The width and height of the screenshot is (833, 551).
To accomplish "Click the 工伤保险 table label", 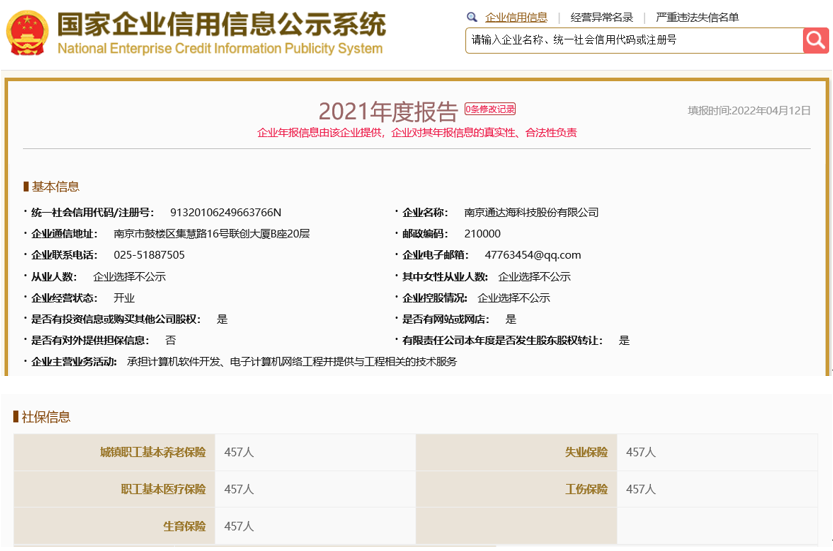I will click(586, 489).
